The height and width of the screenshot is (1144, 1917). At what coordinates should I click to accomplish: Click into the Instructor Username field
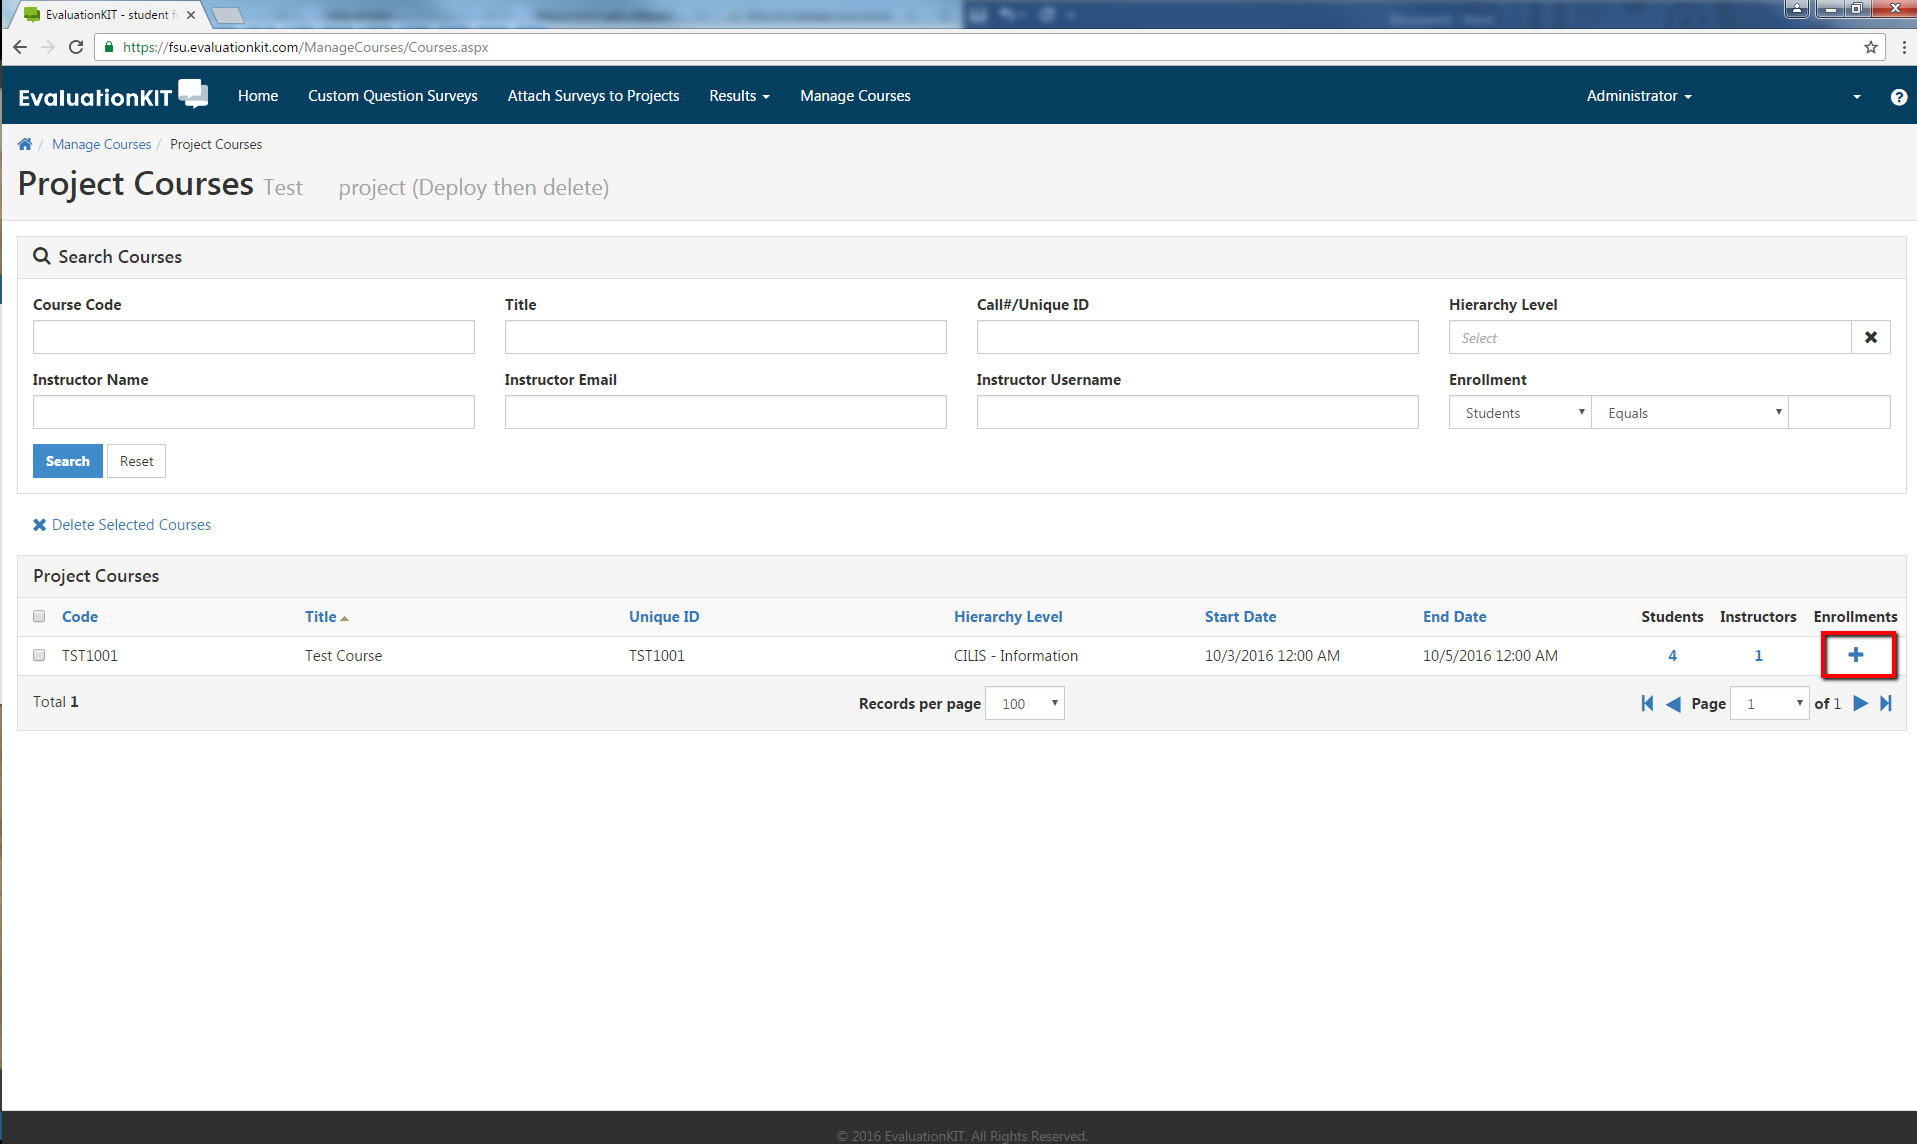[x=1198, y=412]
